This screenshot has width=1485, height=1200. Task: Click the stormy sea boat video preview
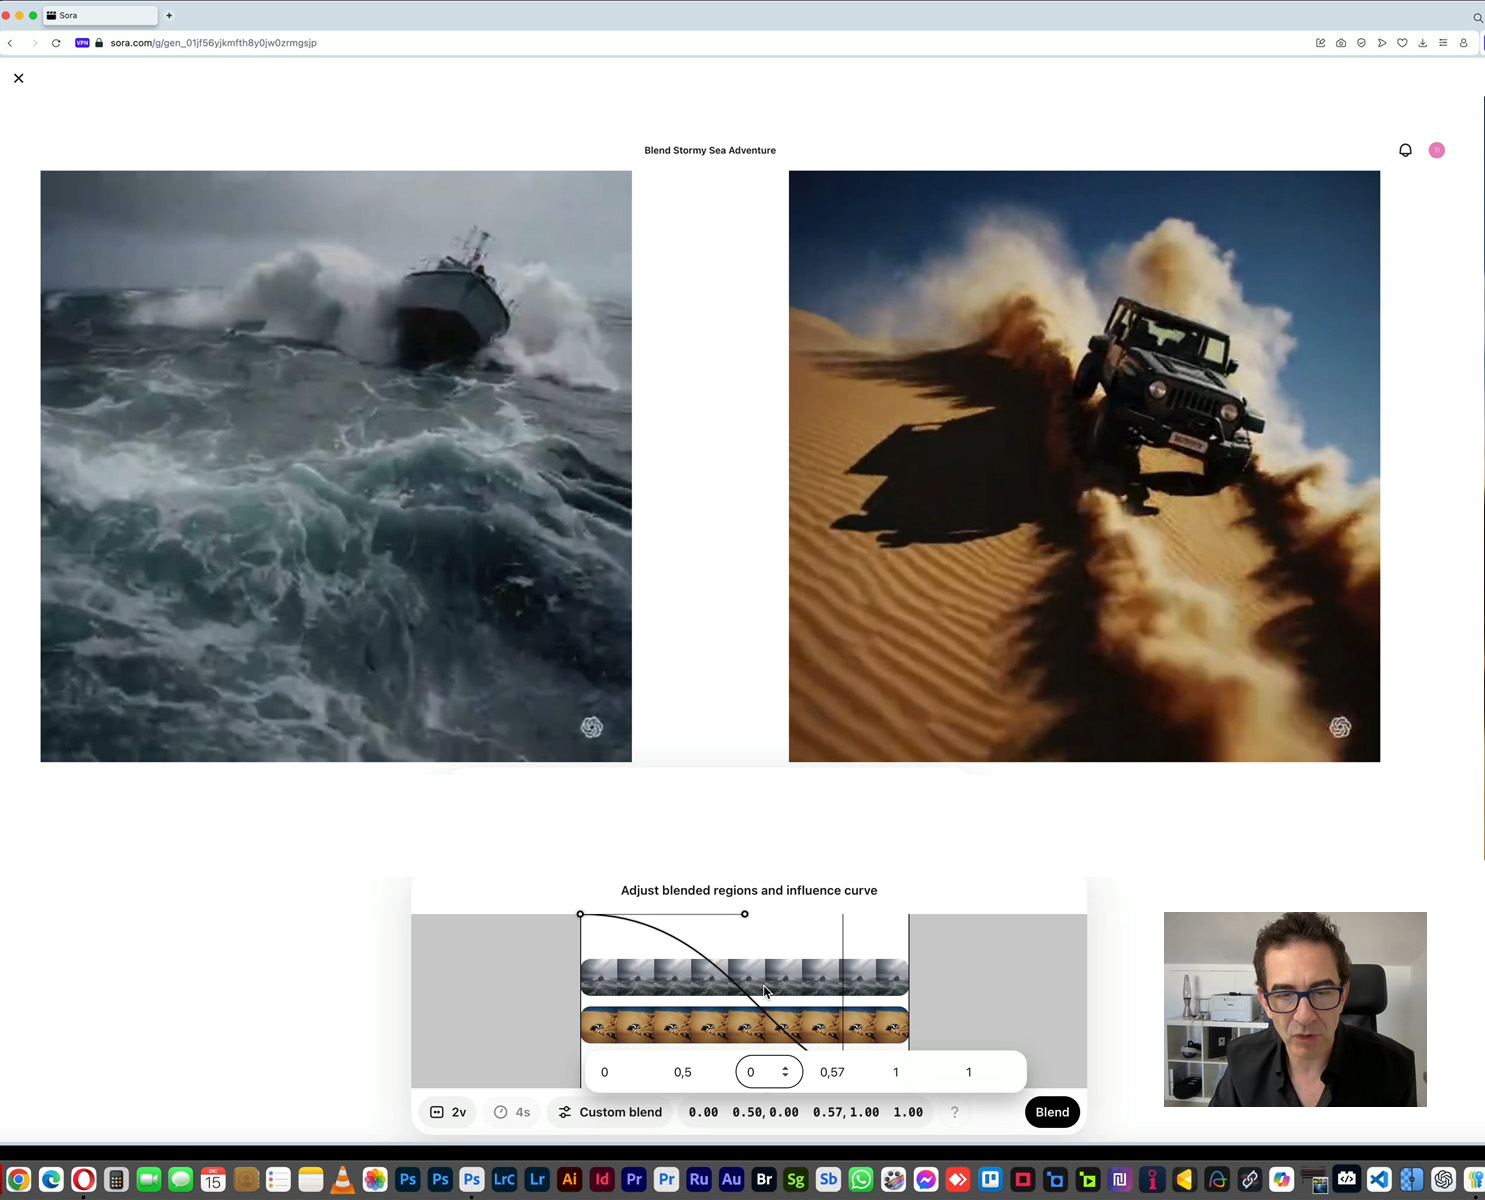tap(336, 466)
